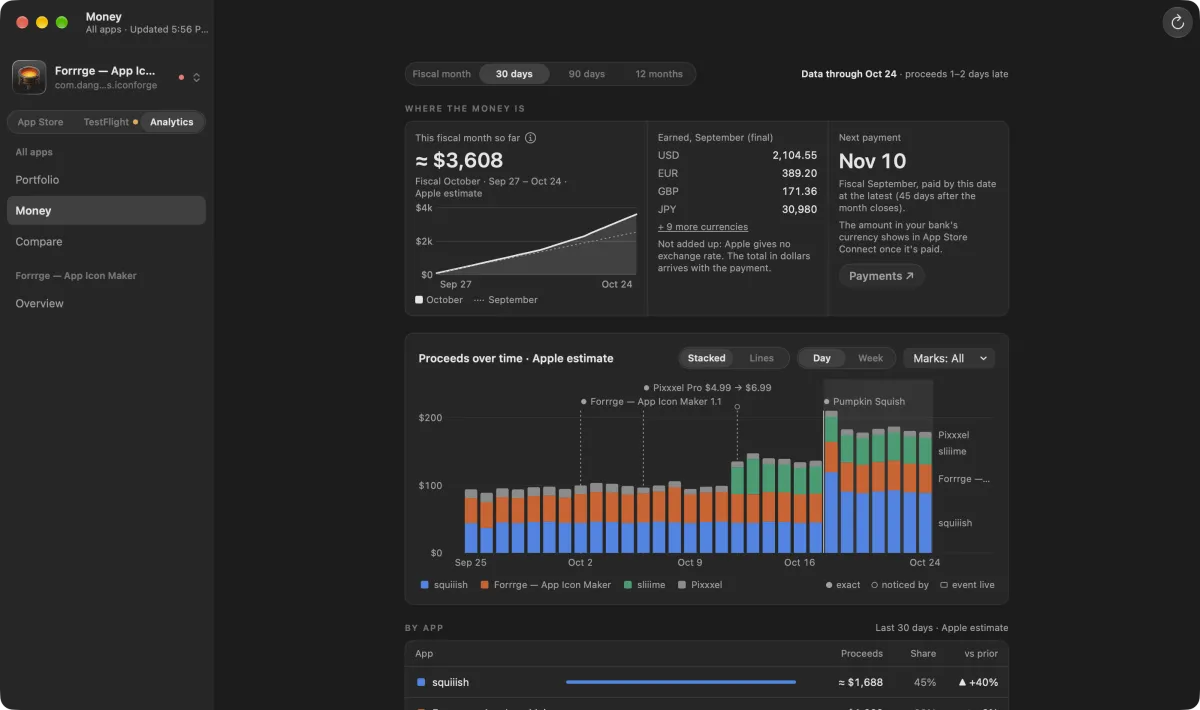Select the 12 months range

click(x=659, y=74)
